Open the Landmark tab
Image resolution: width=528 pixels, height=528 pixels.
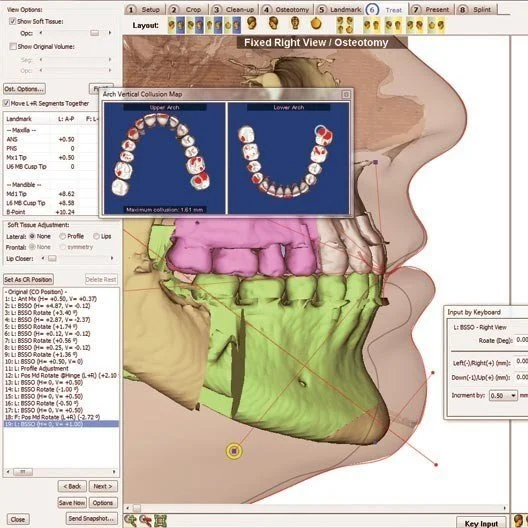(x=339, y=9)
